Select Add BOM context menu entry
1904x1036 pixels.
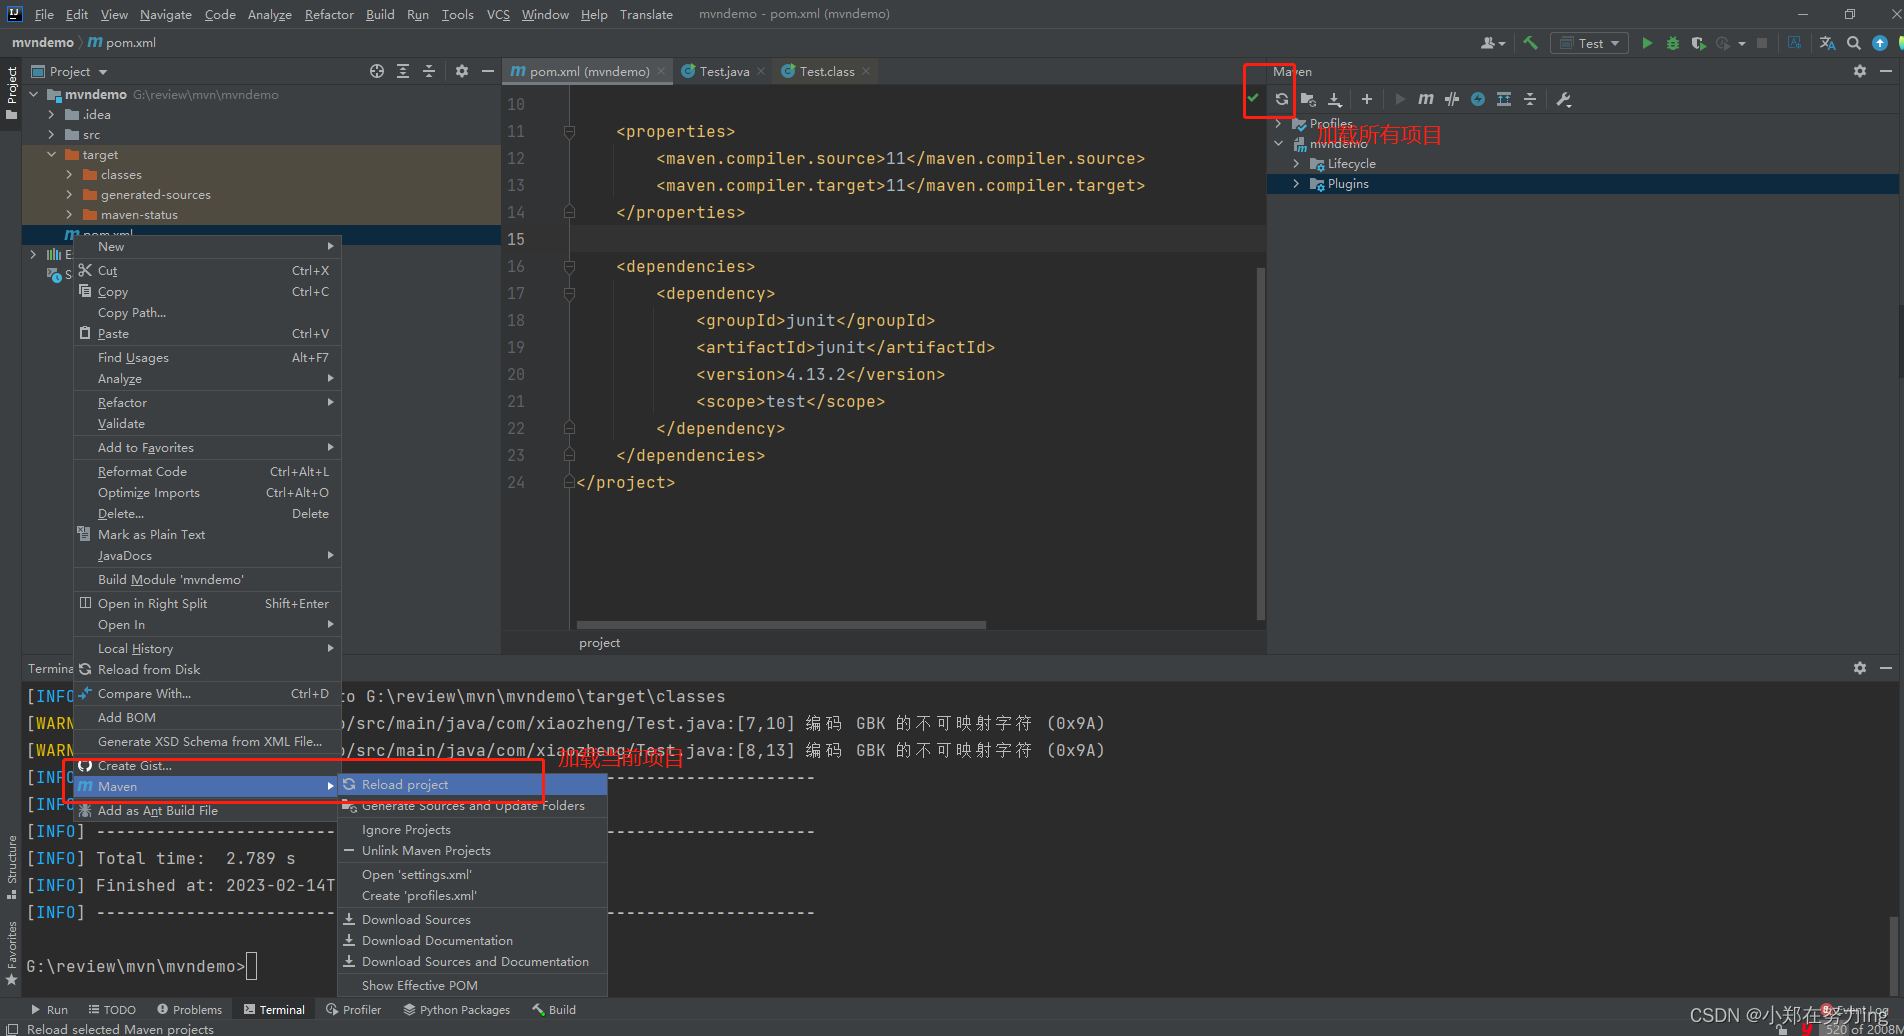[207, 718]
